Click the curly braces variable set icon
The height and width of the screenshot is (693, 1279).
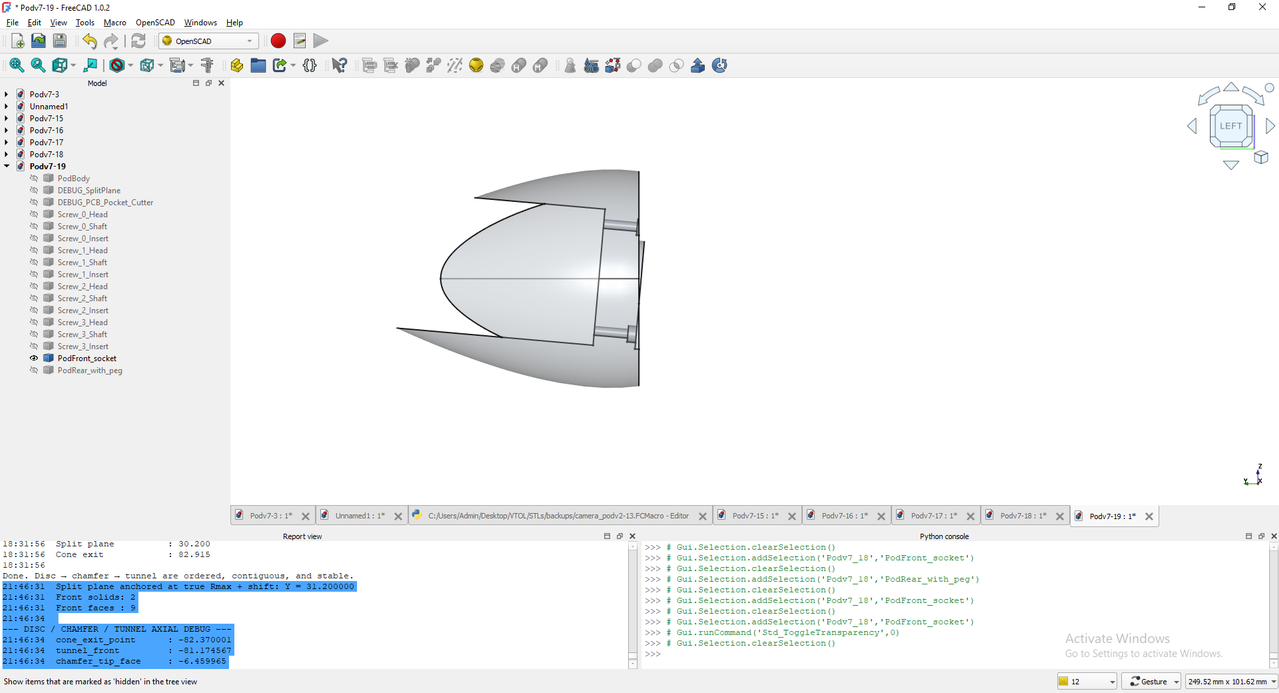tap(310, 65)
